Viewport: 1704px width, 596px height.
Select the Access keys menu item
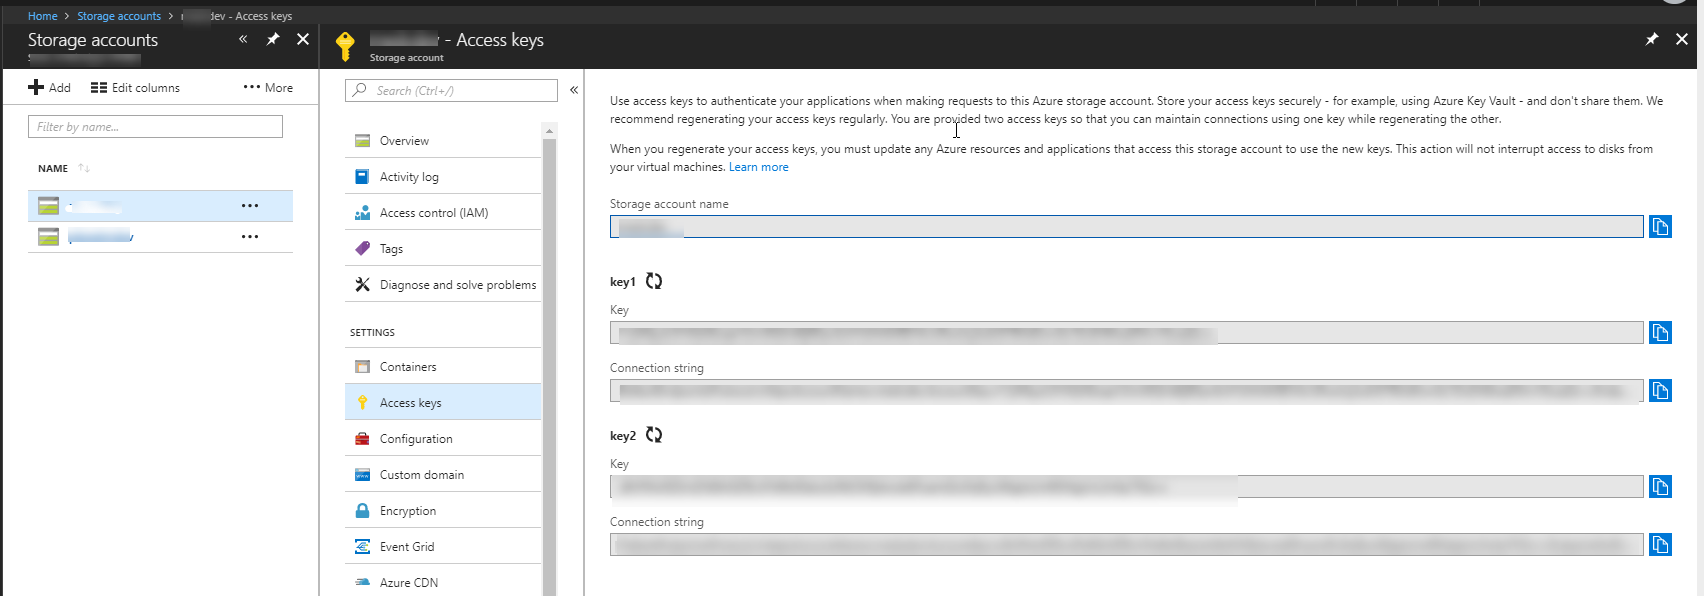pos(443,403)
